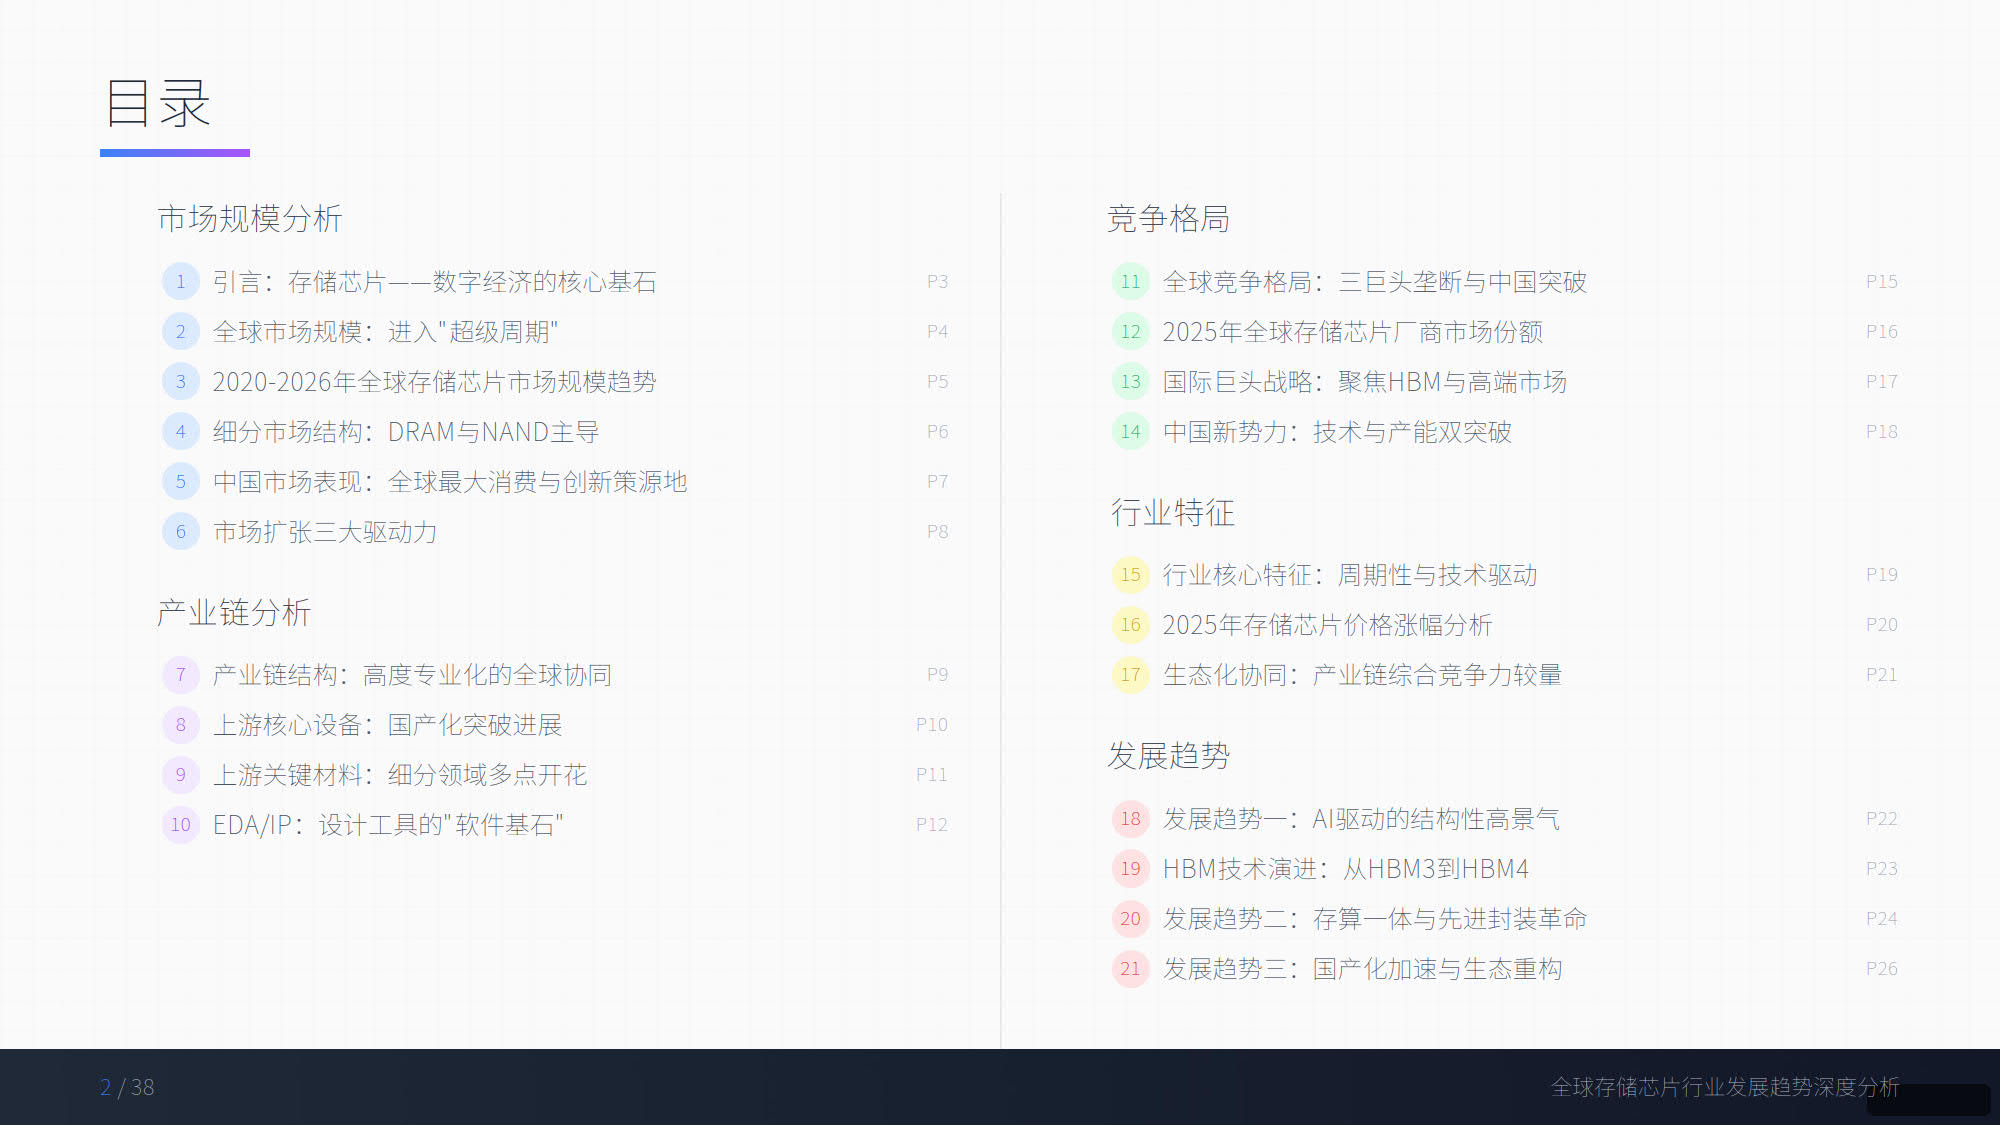Select '中国新势力：技术与产能双突破' entry
2000x1125 pixels.
click(1336, 432)
